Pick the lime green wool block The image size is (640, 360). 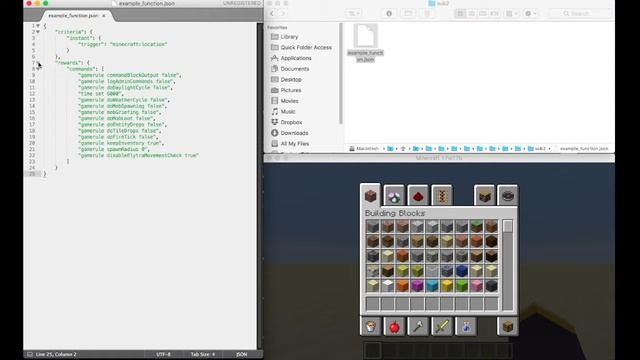point(462,285)
